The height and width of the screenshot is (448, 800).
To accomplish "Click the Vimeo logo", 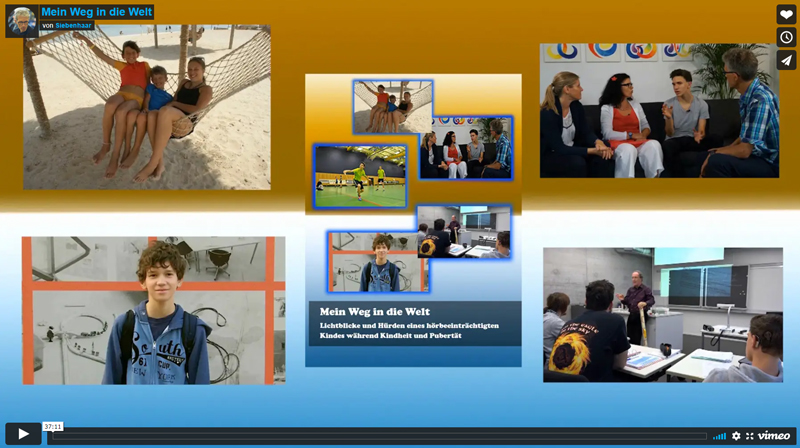I will (x=774, y=436).
